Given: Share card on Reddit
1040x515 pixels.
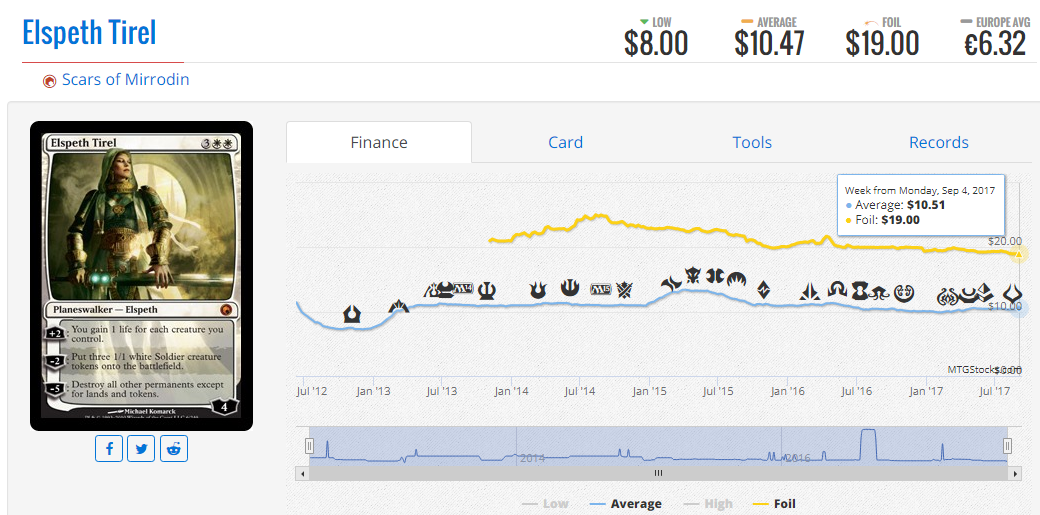Looking at the screenshot, I should tap(174, 449).
